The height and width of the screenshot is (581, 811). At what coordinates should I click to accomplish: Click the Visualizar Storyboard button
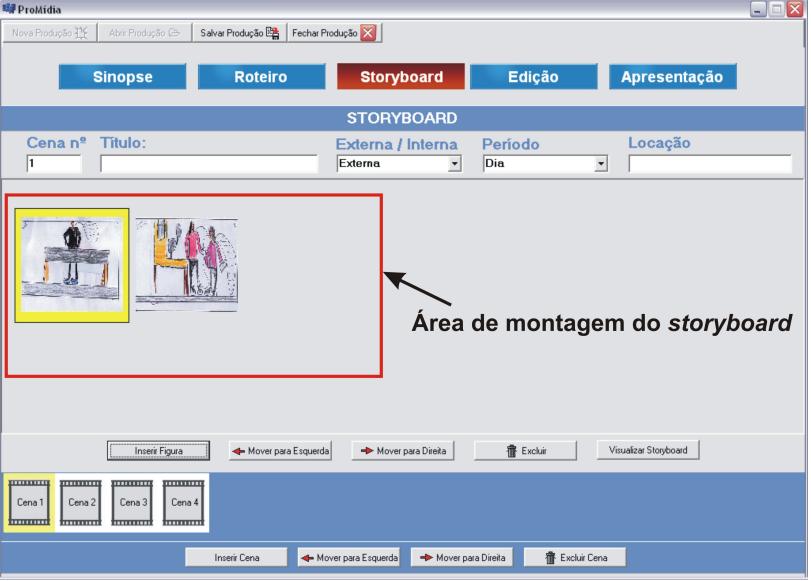pos(648,450)
